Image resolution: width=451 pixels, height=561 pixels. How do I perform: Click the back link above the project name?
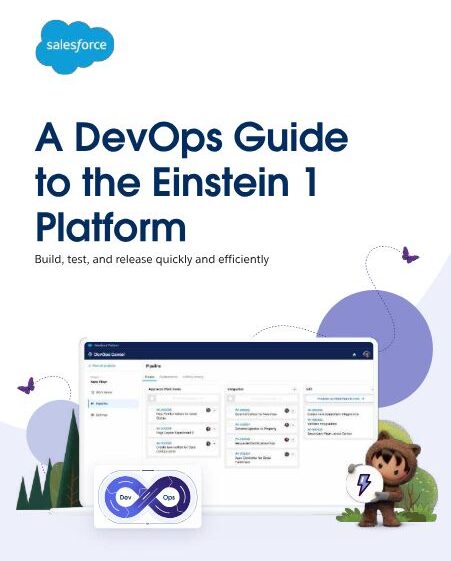click(x=102, y=366)
